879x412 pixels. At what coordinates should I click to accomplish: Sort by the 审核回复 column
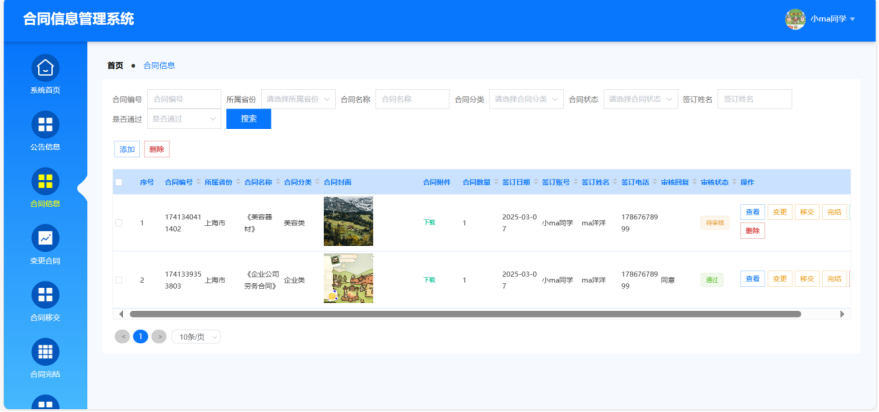pyautogui.click(x=695, y=182)
